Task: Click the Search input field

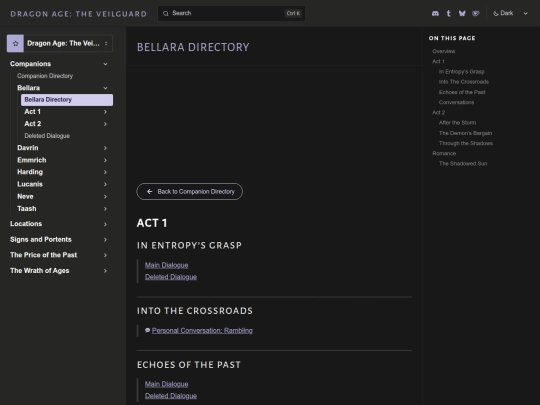Action: (231, 13)
